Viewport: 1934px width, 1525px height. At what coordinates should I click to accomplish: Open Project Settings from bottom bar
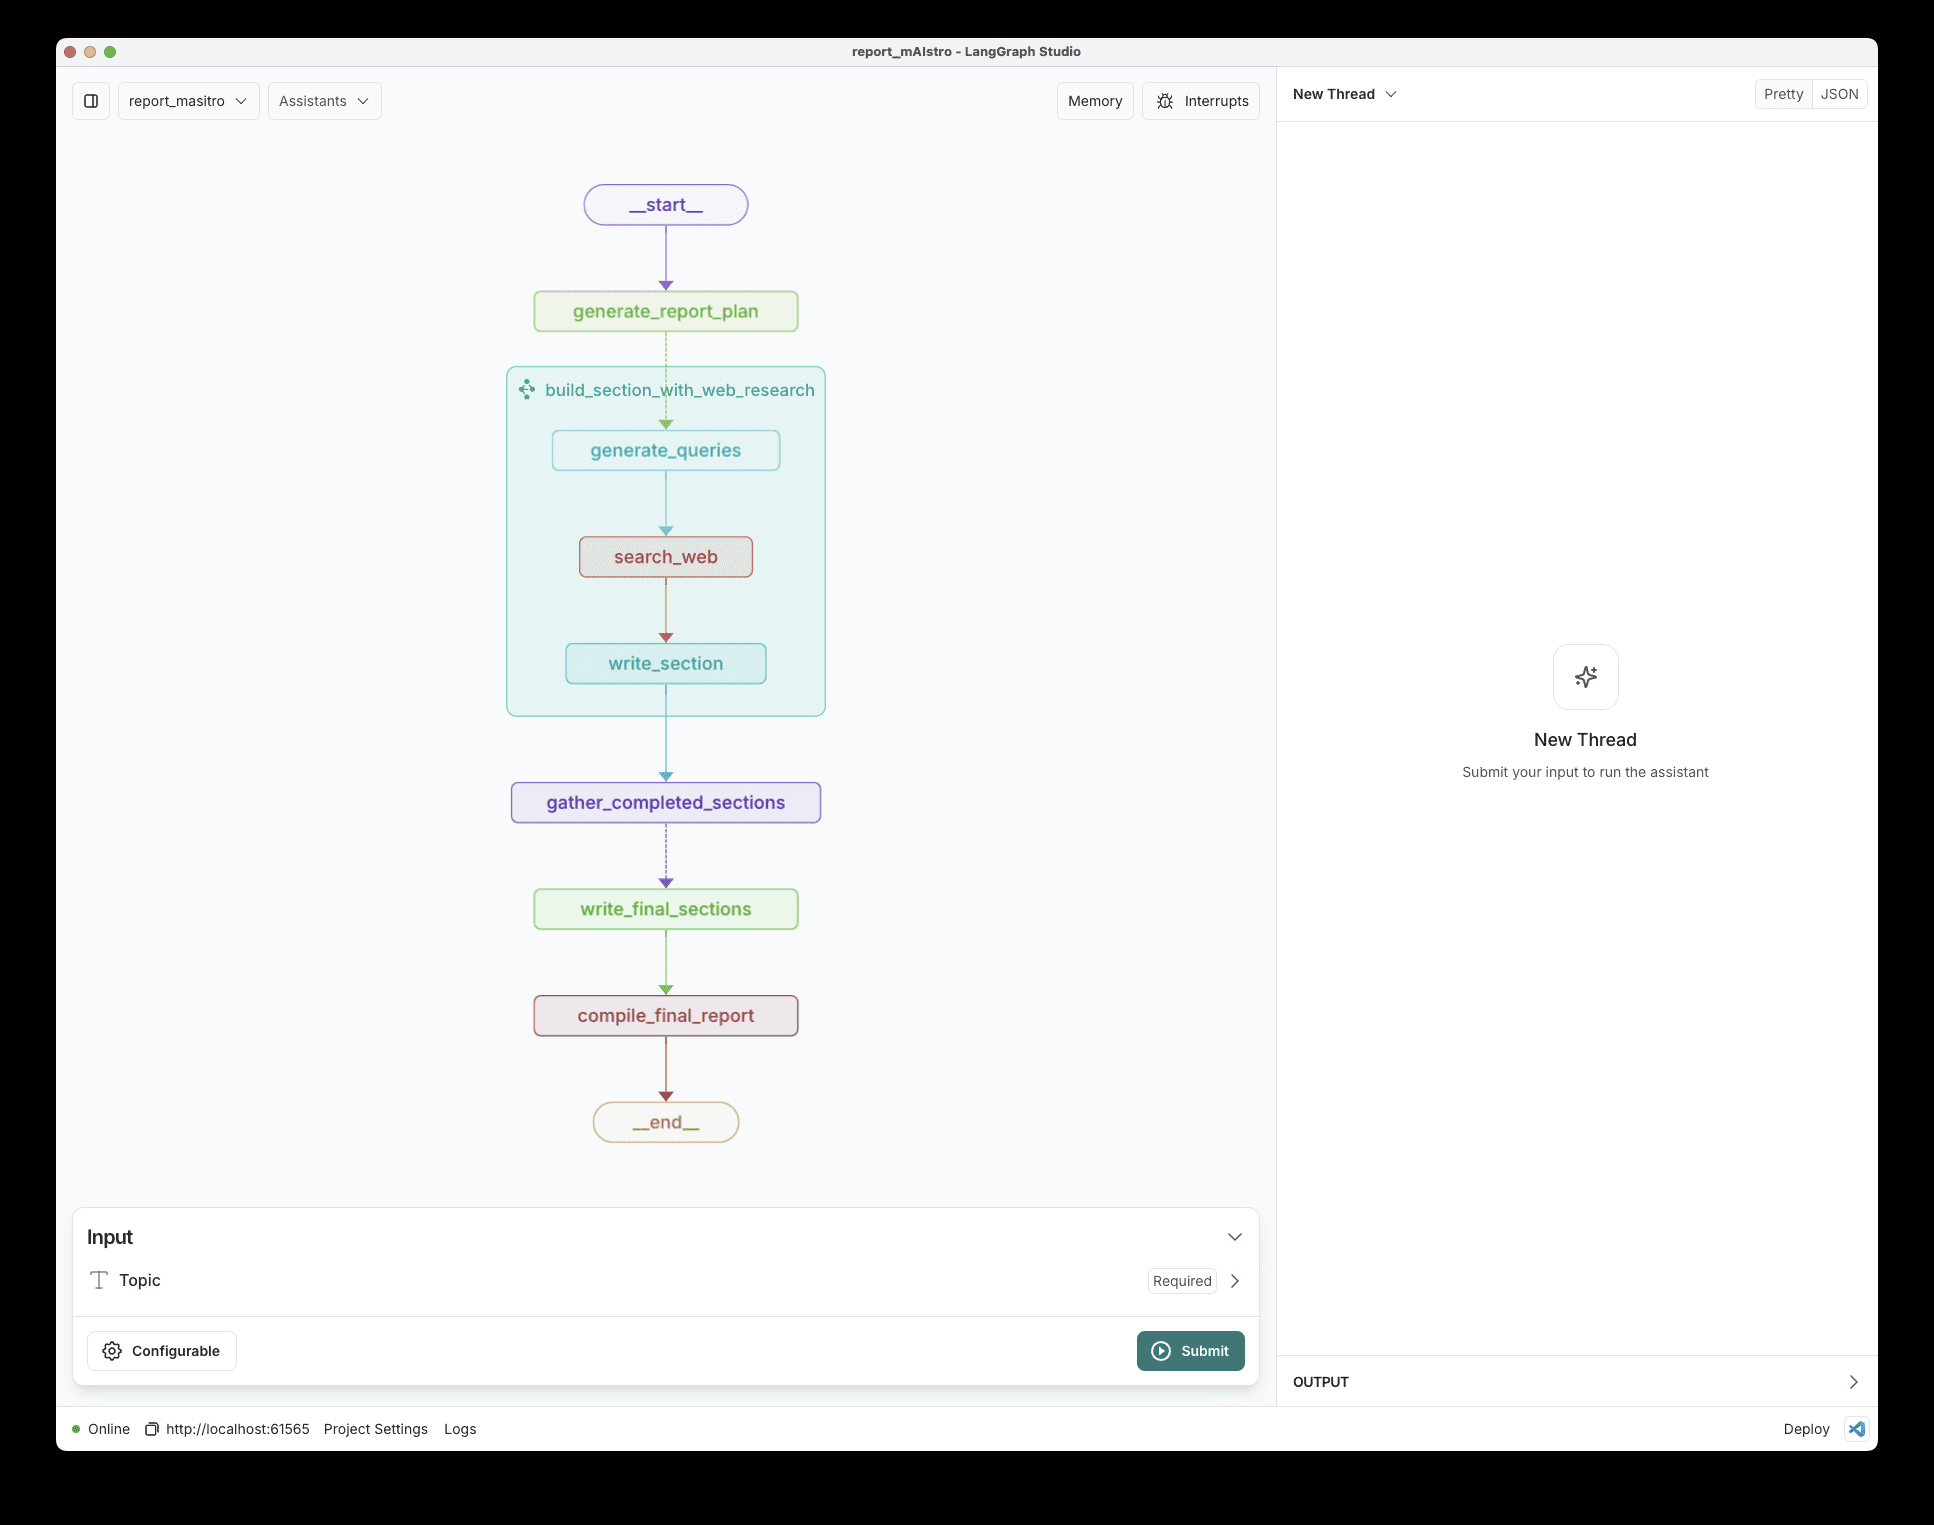pyautogui.click(x=375, y=1429)
